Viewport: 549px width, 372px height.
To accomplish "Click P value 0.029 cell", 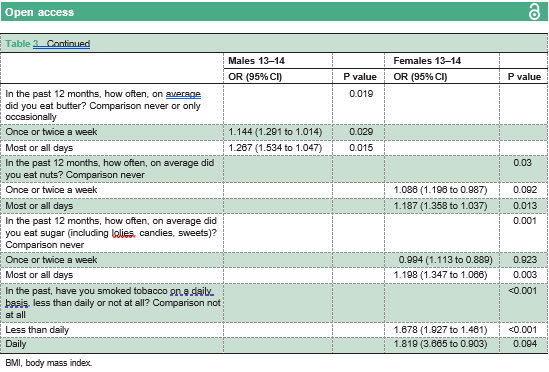I will tap(361, 132).
